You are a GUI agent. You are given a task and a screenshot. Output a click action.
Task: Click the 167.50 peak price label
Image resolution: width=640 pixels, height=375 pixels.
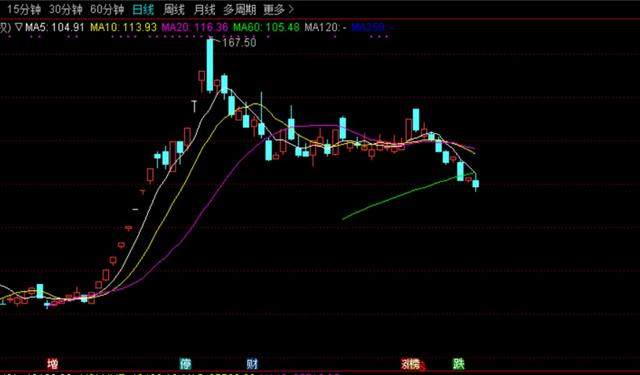(x=239, y=42)
